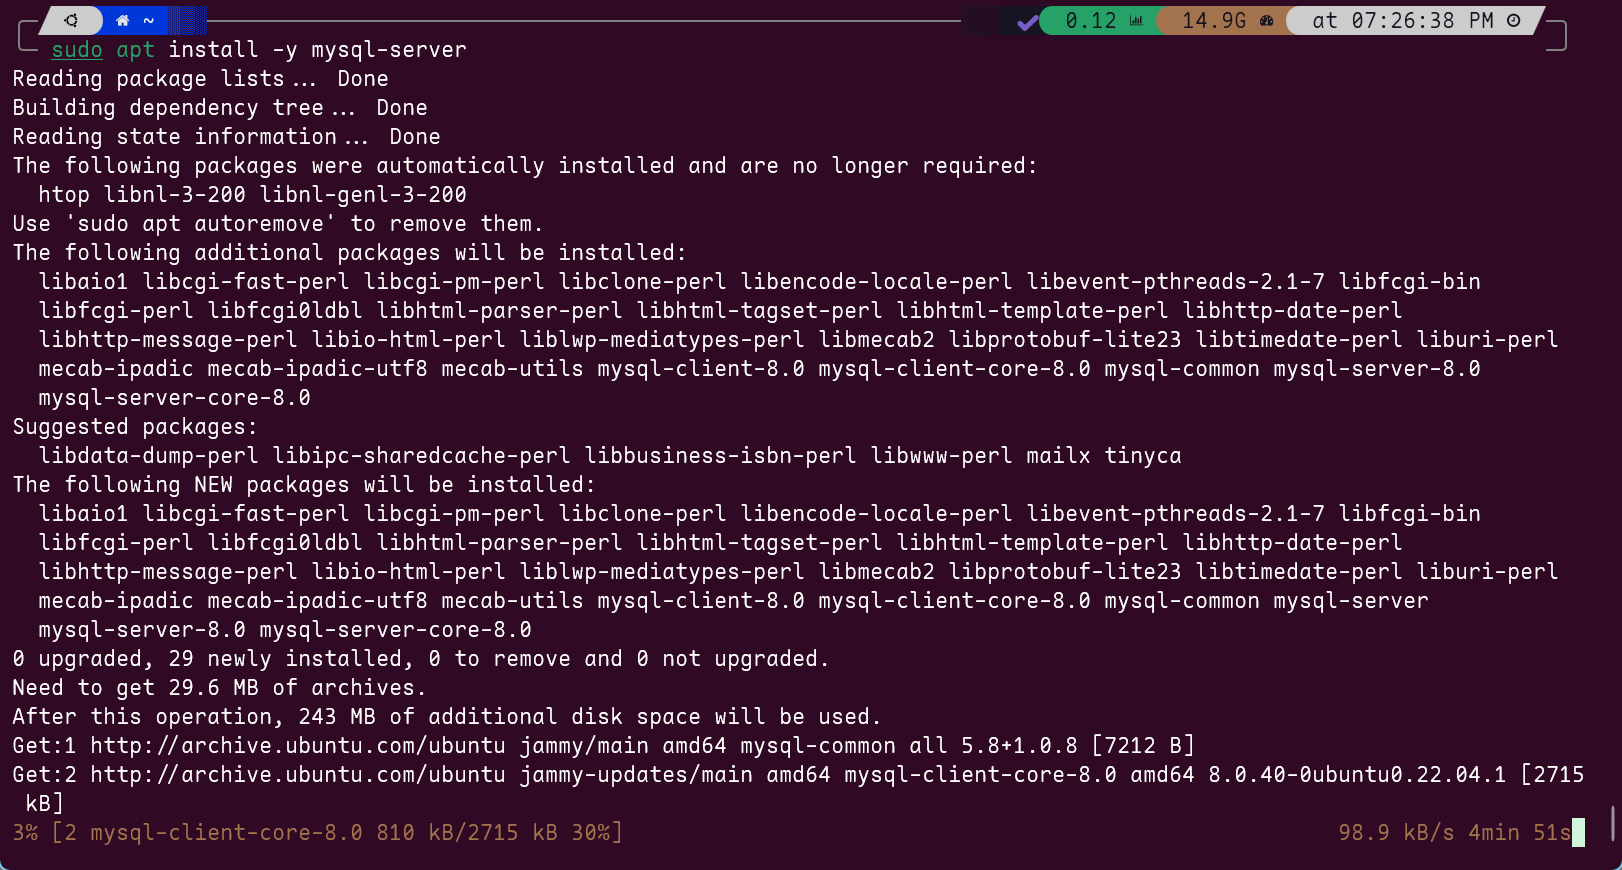Click the 0.12 load average value
This screenshot has height=870, width=1622.
tap(1090, 21)
